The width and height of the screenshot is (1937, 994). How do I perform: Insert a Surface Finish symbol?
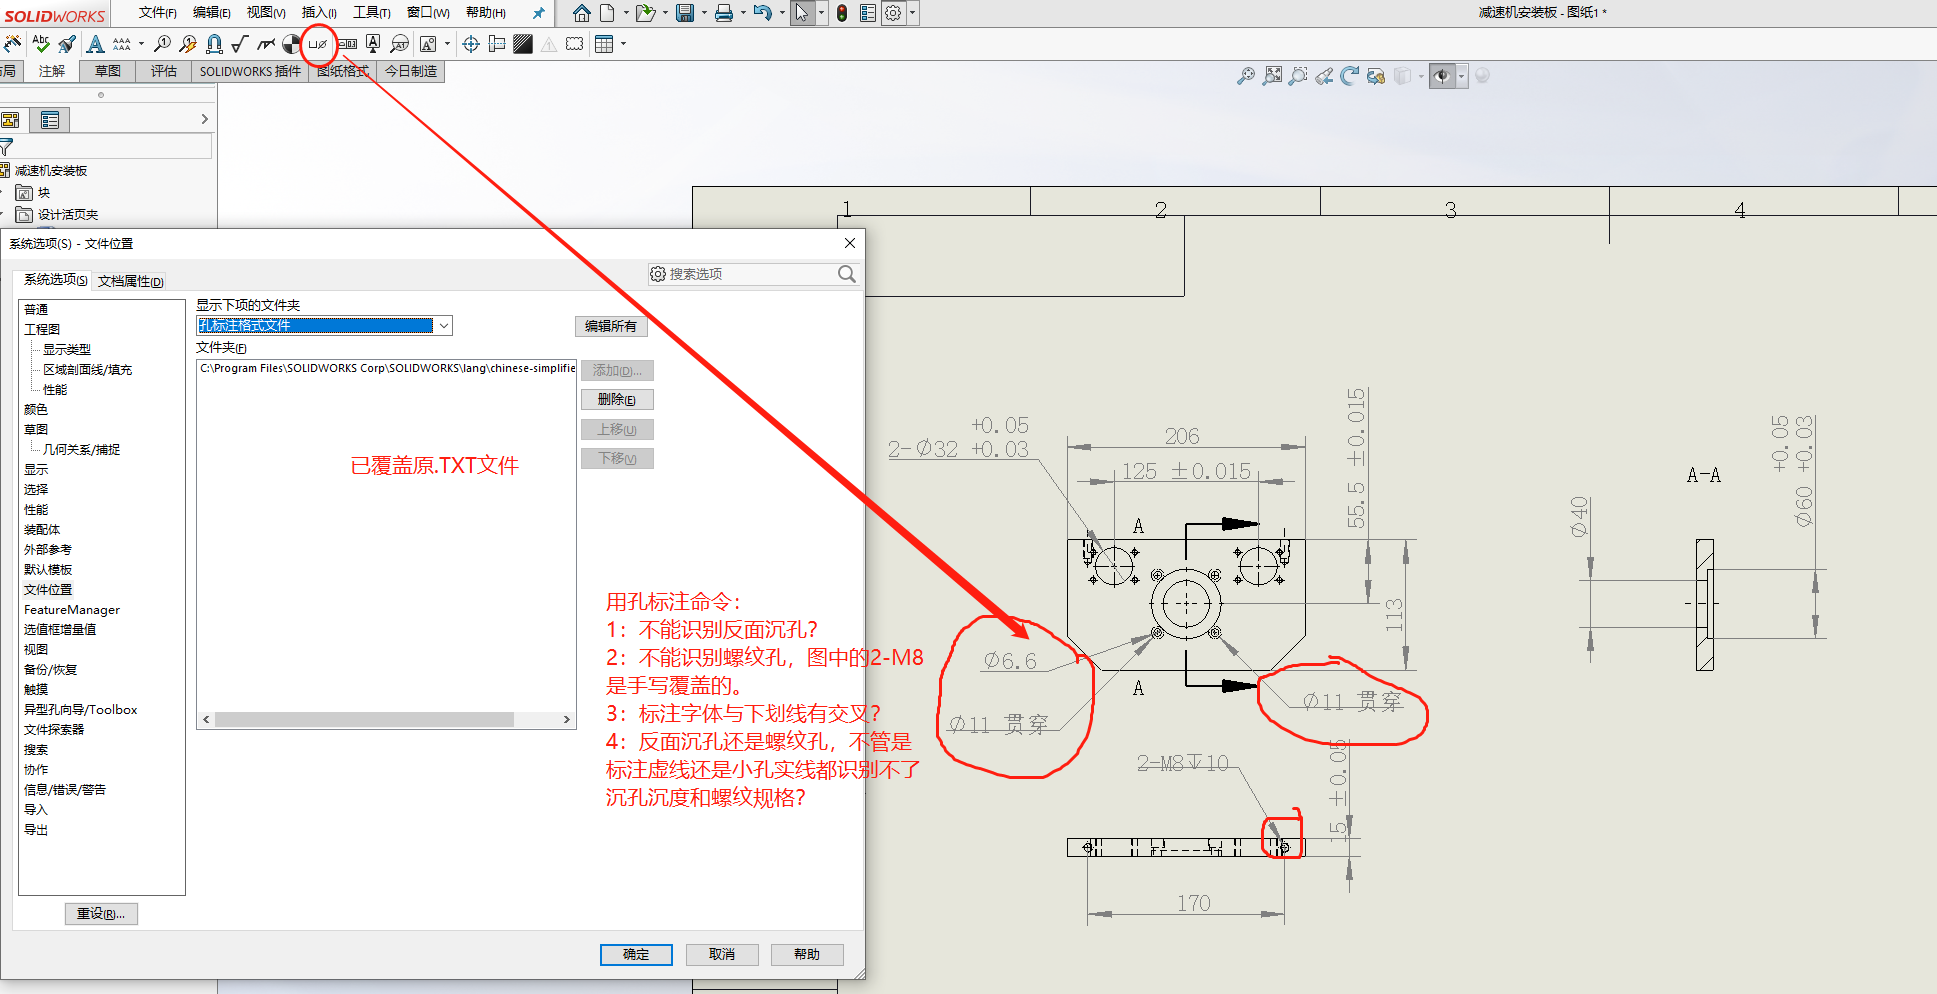tap(239, 44)
